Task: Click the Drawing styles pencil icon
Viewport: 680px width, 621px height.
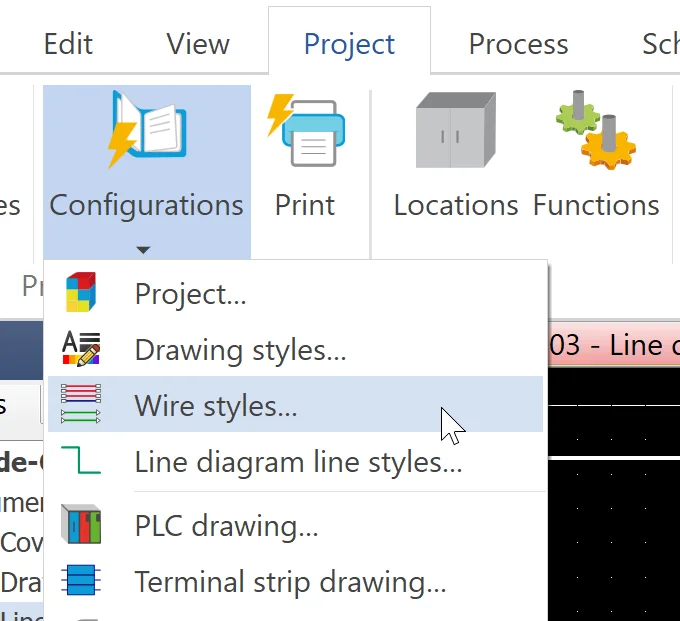Action: click(x=81, y=350)
